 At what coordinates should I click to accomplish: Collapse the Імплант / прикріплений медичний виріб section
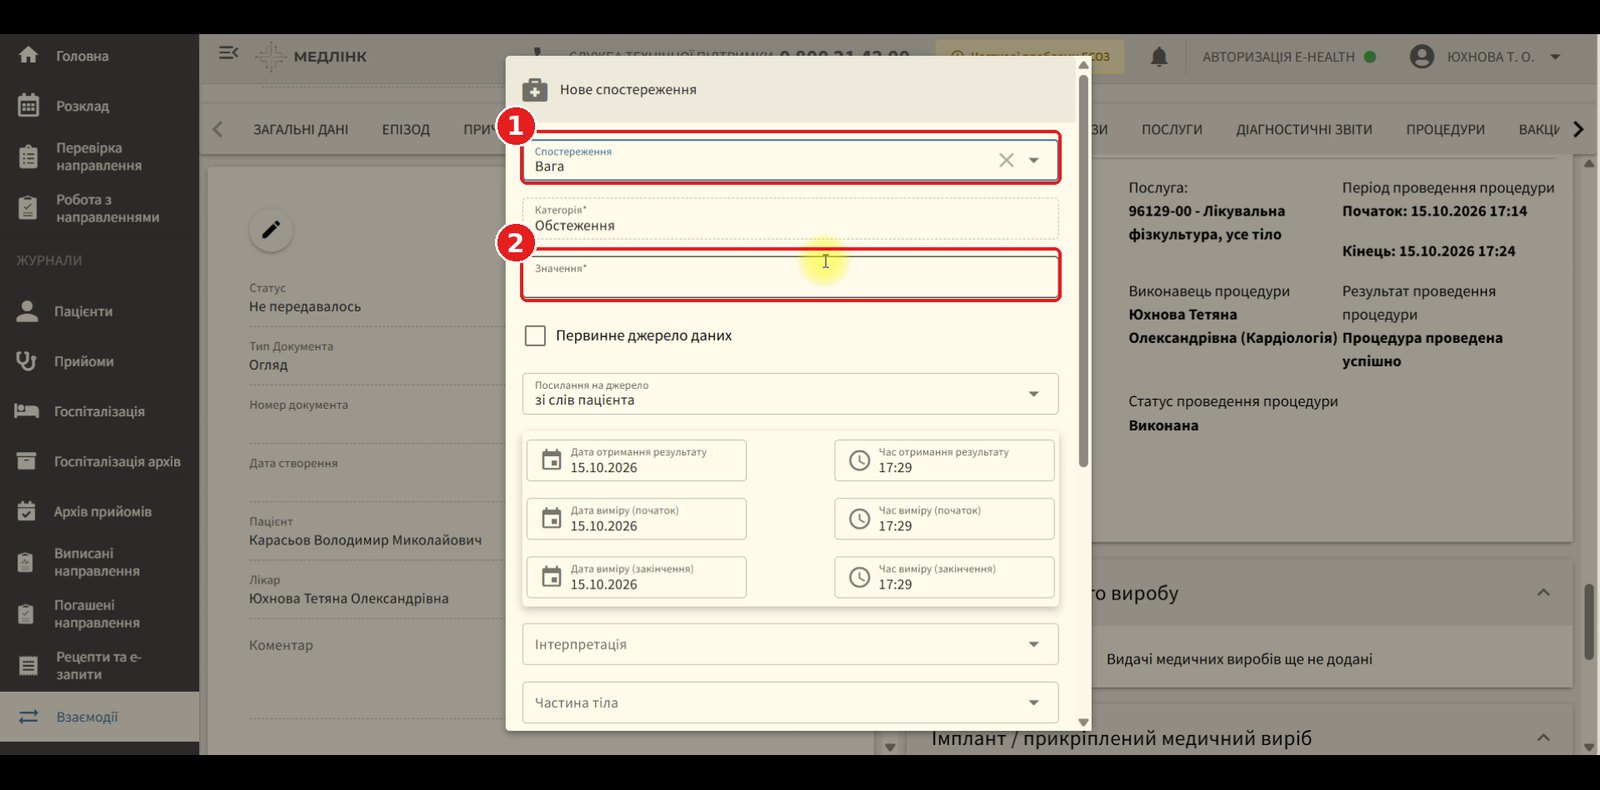coord(1543,738)
